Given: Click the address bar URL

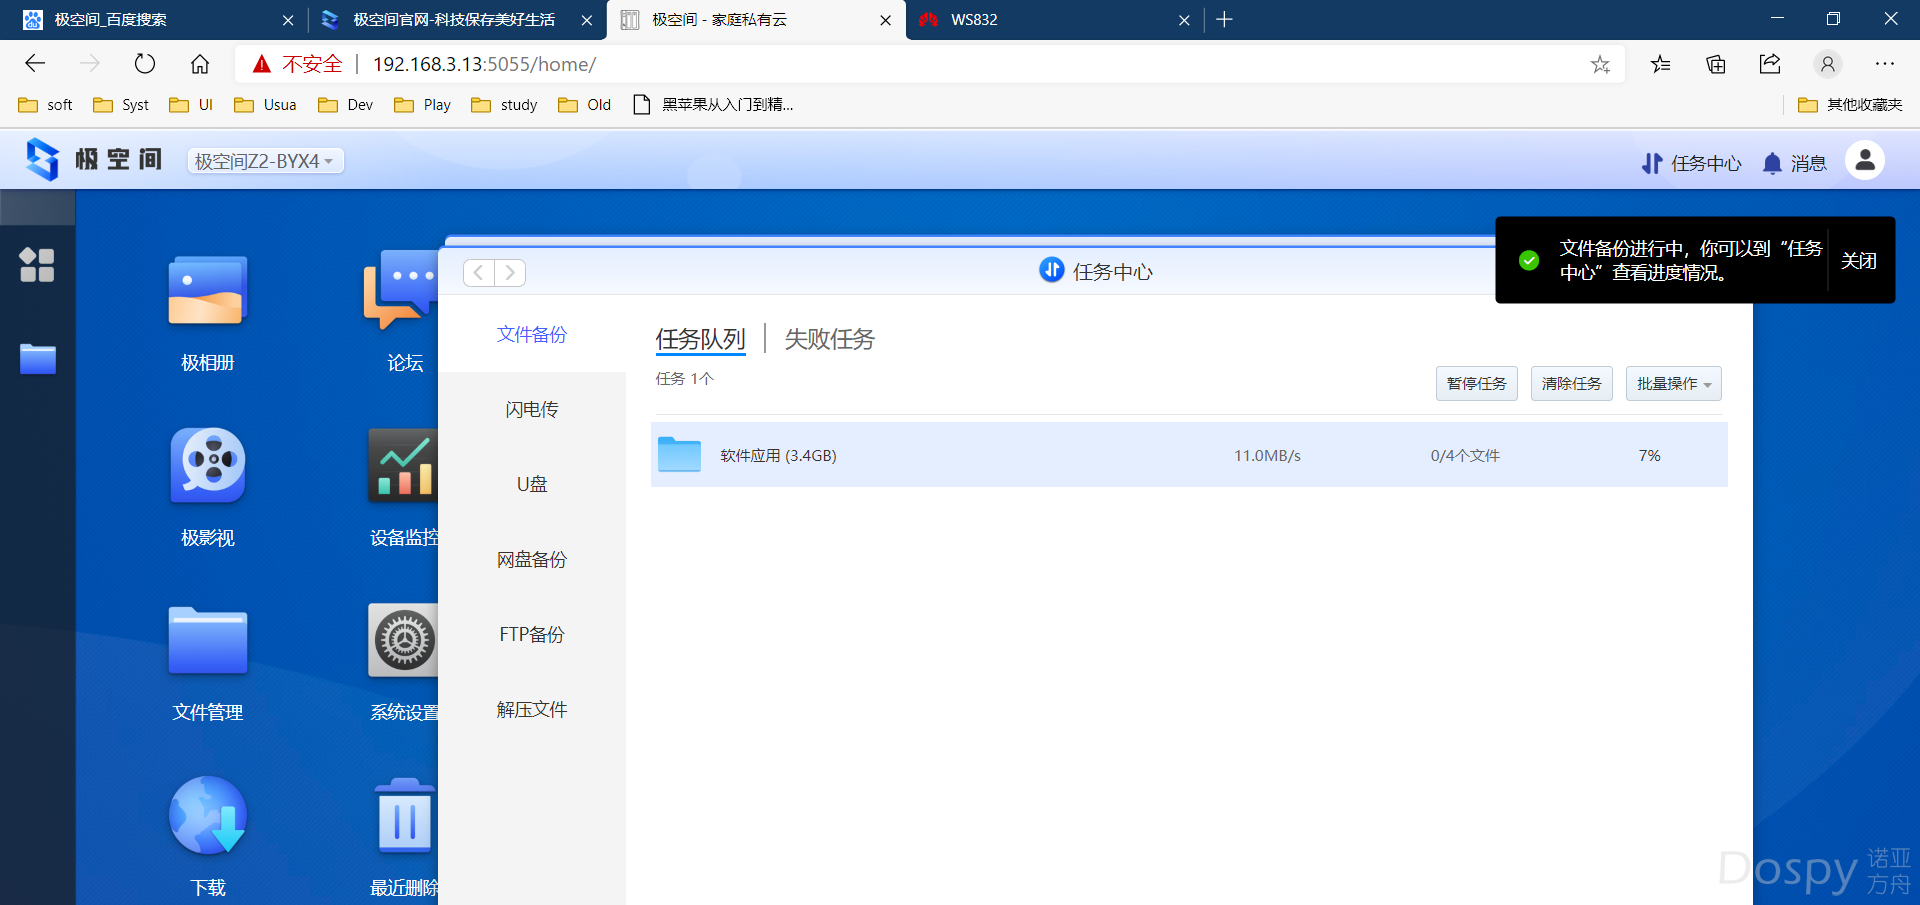Looking at the screenshot, I should (x=484, y=64).
